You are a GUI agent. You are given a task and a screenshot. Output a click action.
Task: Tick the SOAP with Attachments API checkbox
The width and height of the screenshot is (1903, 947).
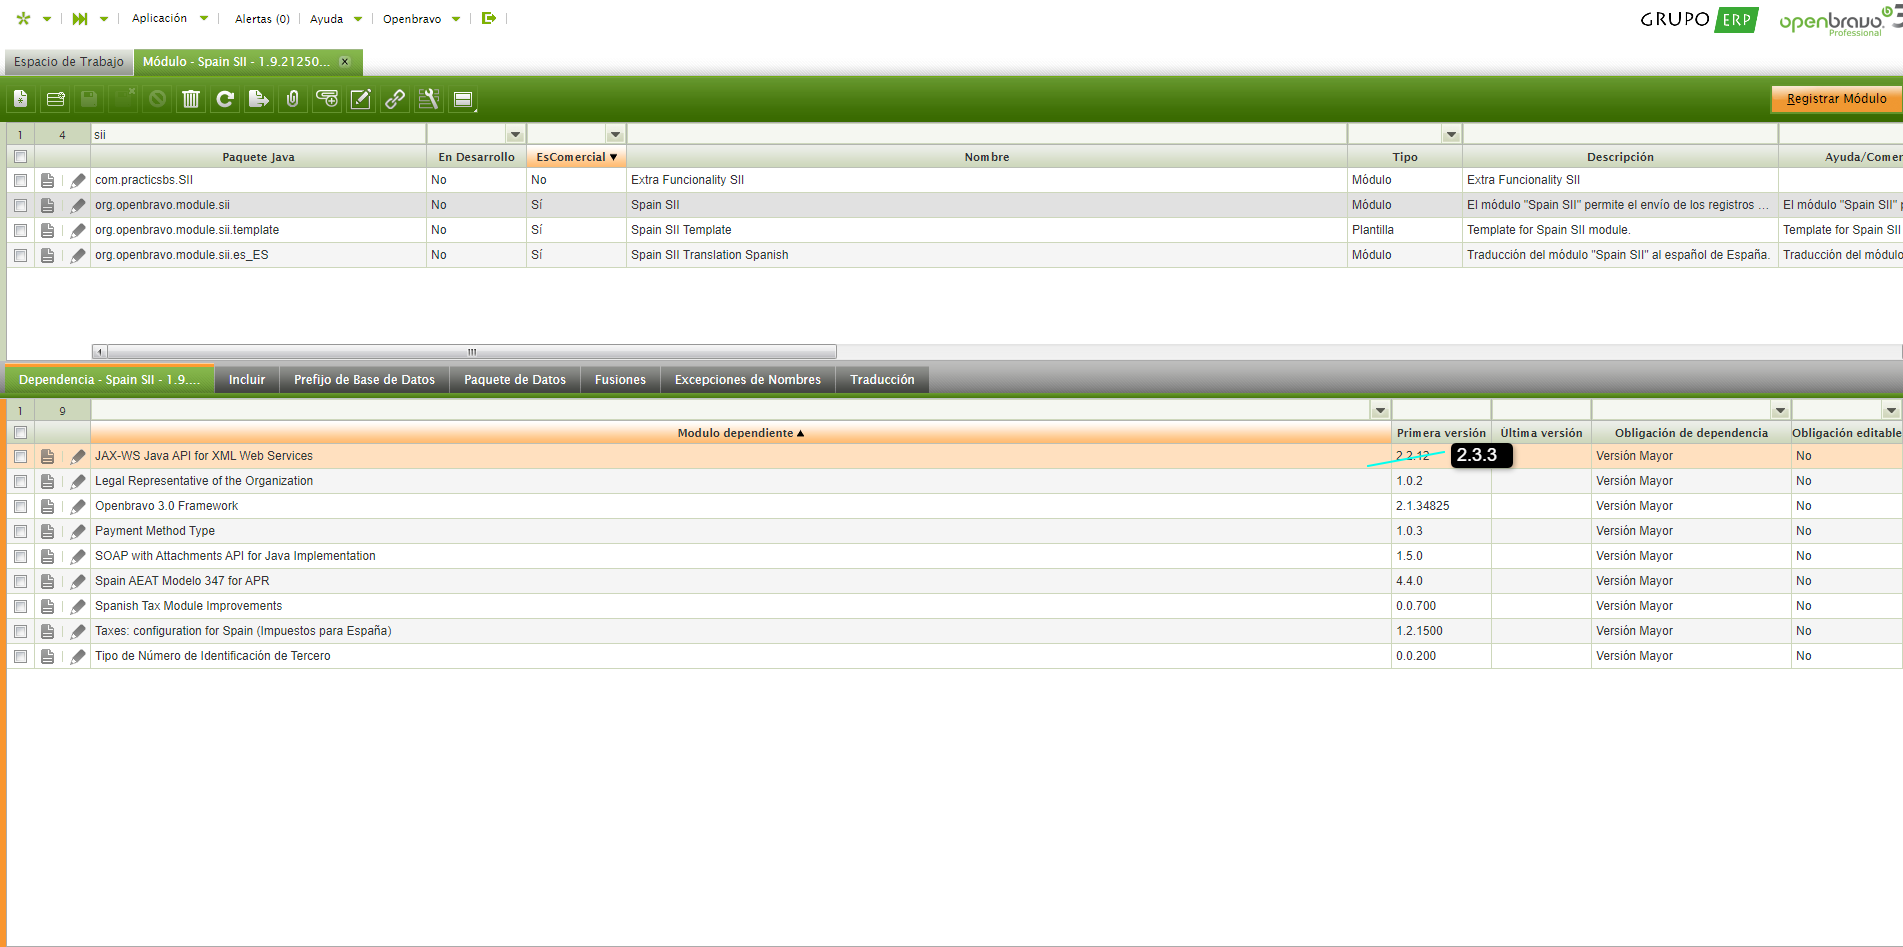coord(20,556)
